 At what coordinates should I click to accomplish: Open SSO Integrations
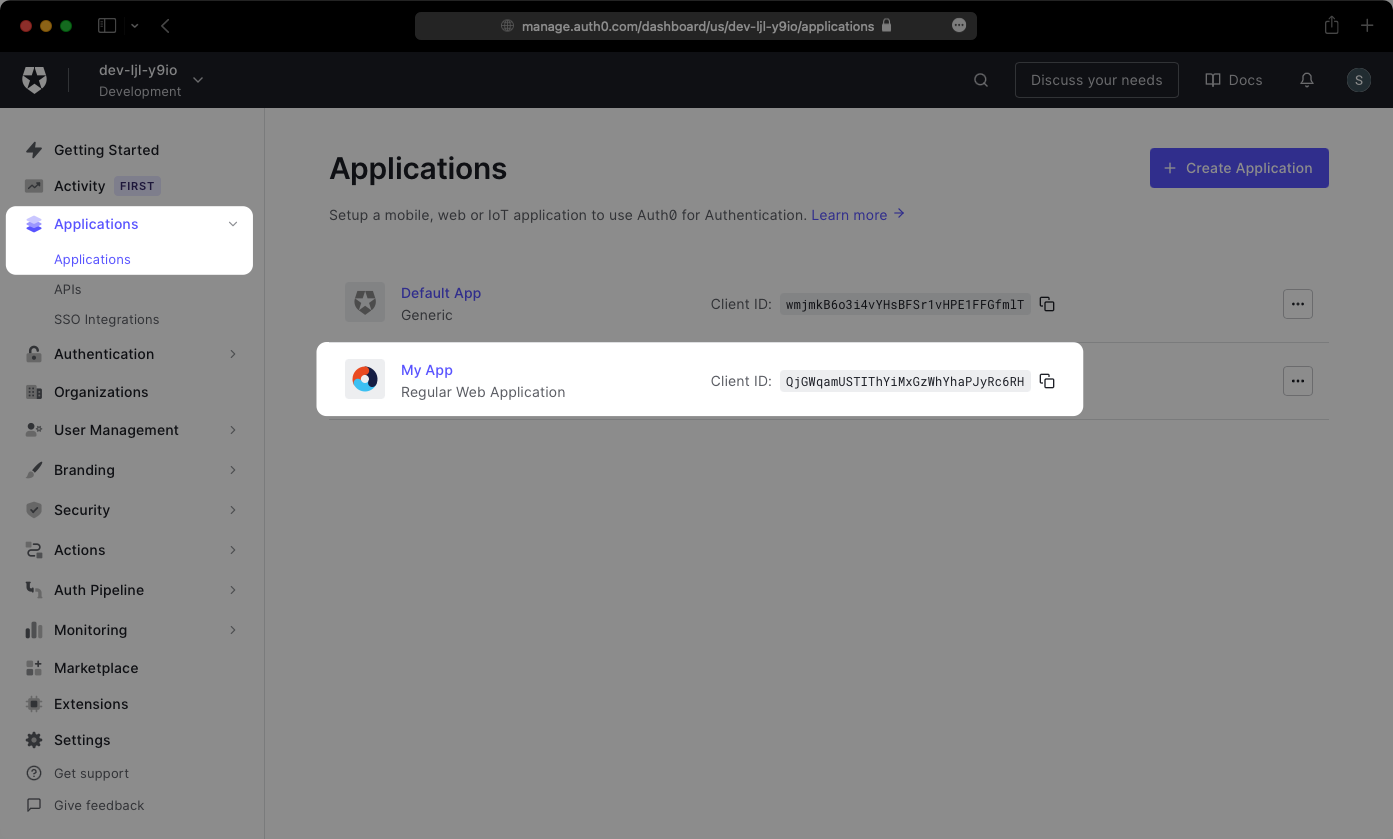[x=105, y=319]
